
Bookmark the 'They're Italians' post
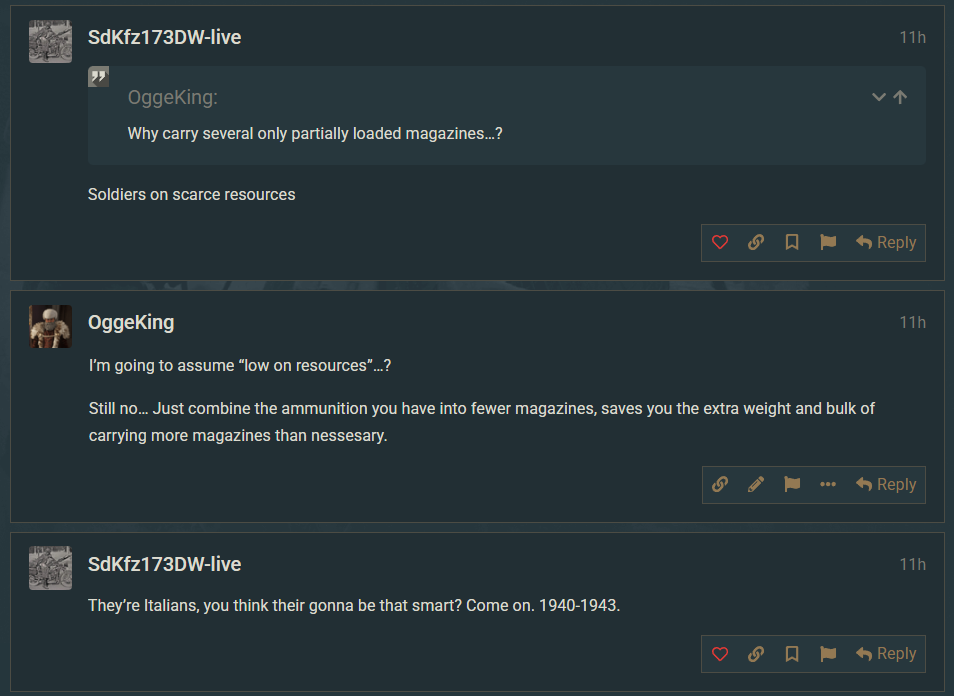click(792, 654)
